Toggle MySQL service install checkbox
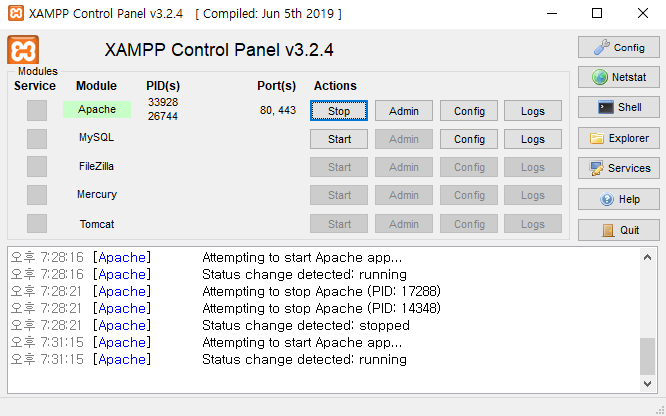This screenshot has height=416, width=666. pos(37,139)
